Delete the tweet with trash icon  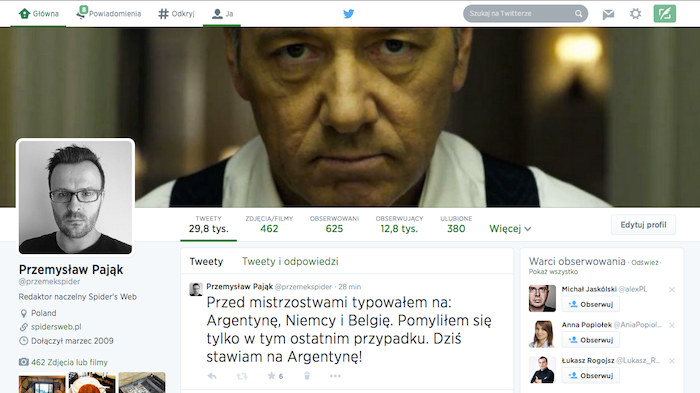(307, 376)
